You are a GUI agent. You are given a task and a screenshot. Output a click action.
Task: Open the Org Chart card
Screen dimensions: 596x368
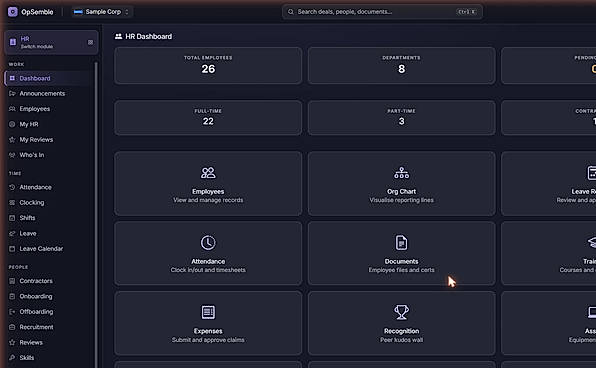[401, 184]
